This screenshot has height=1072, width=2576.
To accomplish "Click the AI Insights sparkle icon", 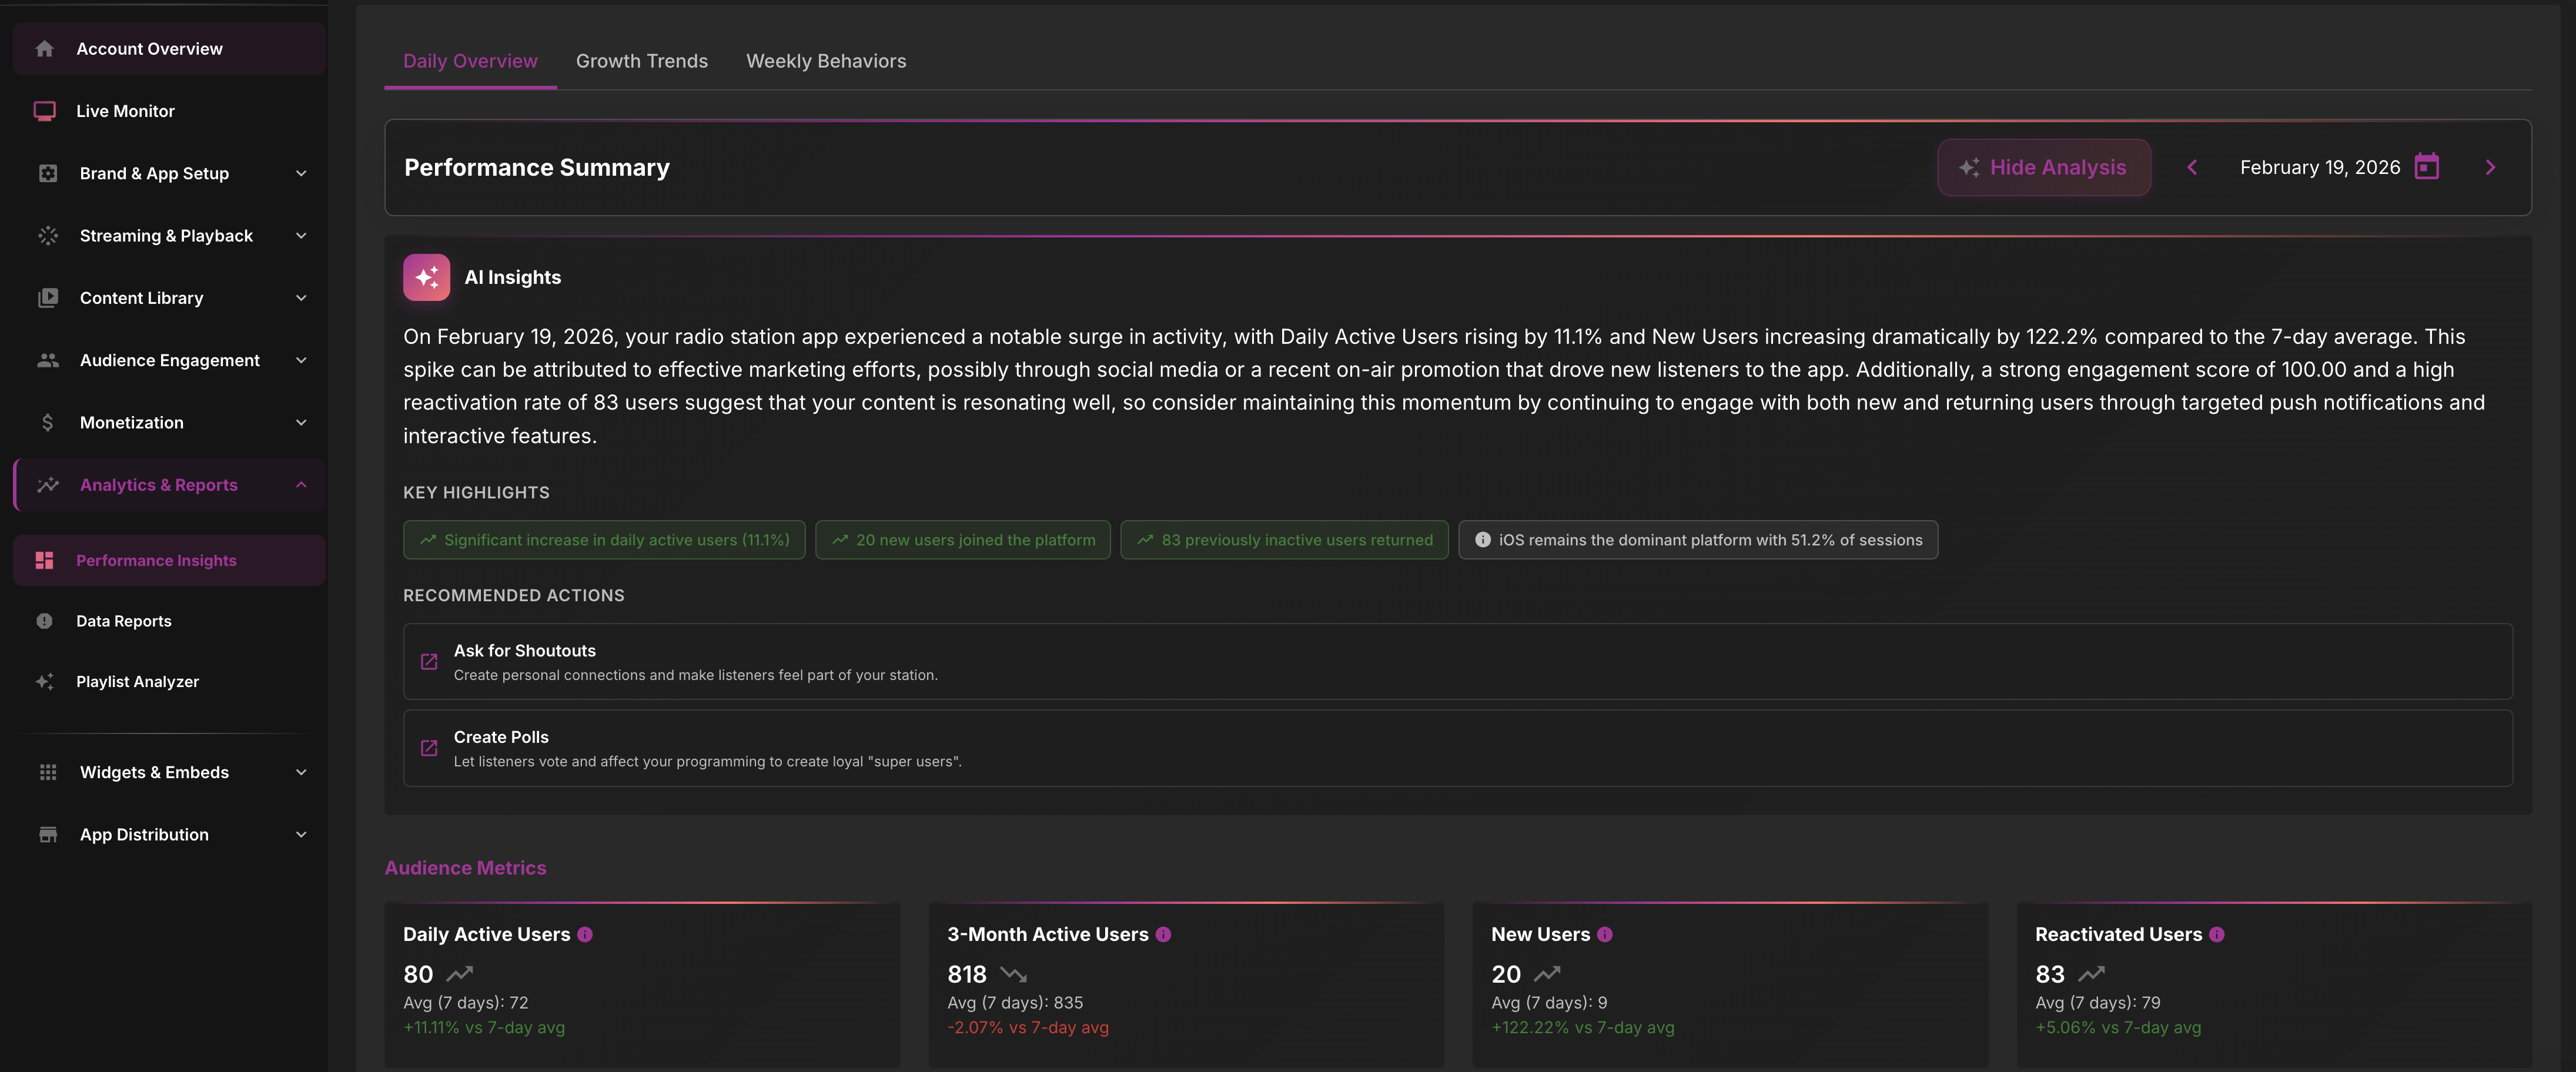I will (426, 277).
